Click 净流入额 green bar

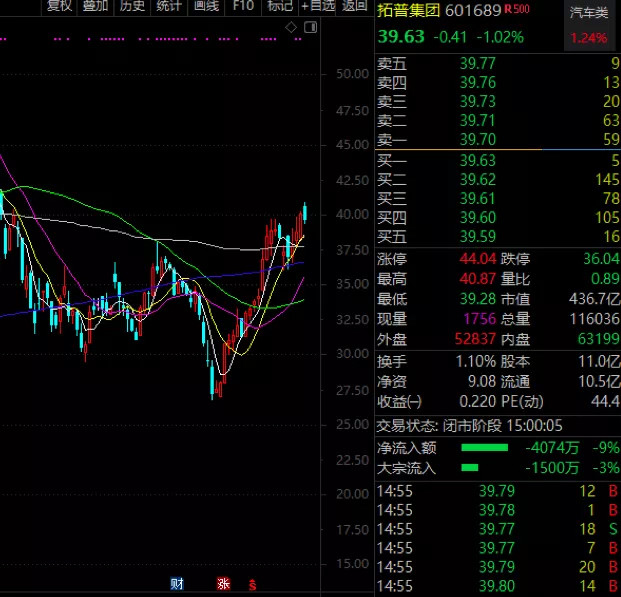(x=484, y=448)
